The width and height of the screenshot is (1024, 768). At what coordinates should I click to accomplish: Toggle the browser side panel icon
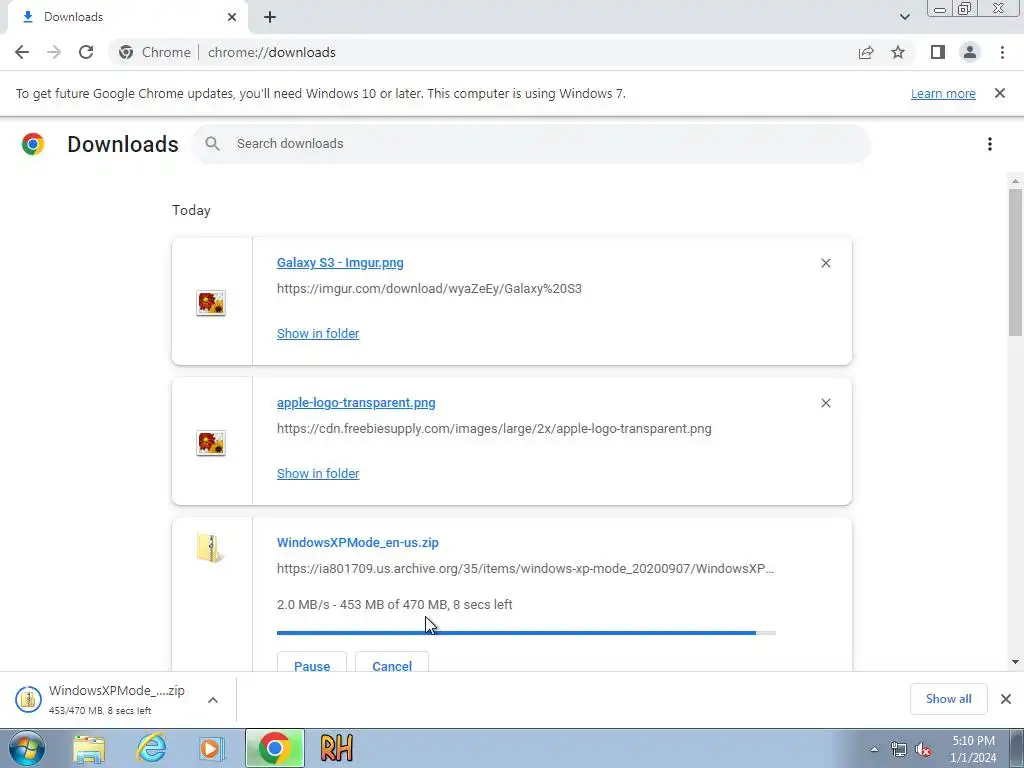[938, 52]
